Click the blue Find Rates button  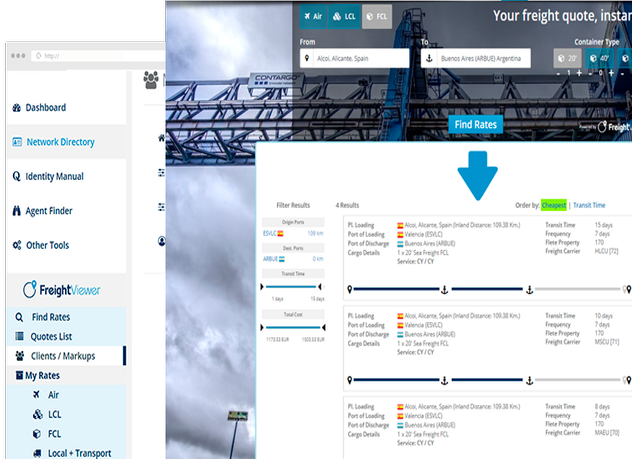tap(475, 125)
